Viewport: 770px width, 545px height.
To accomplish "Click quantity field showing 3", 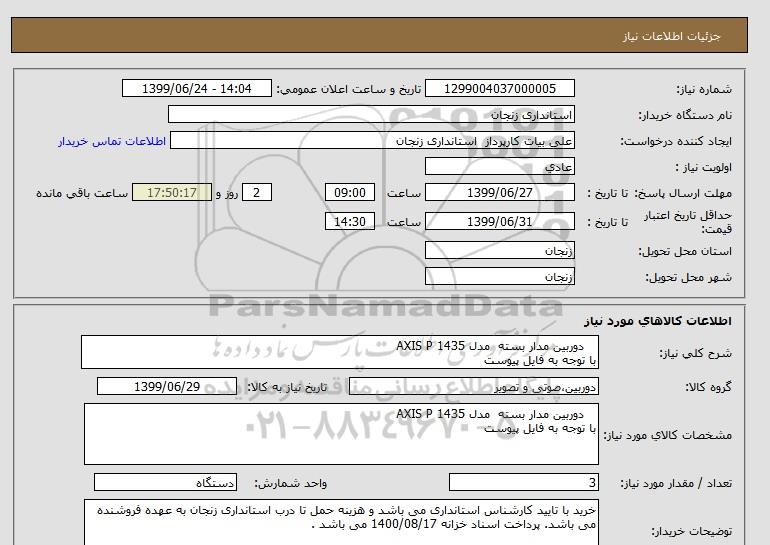I will [524, 482].
